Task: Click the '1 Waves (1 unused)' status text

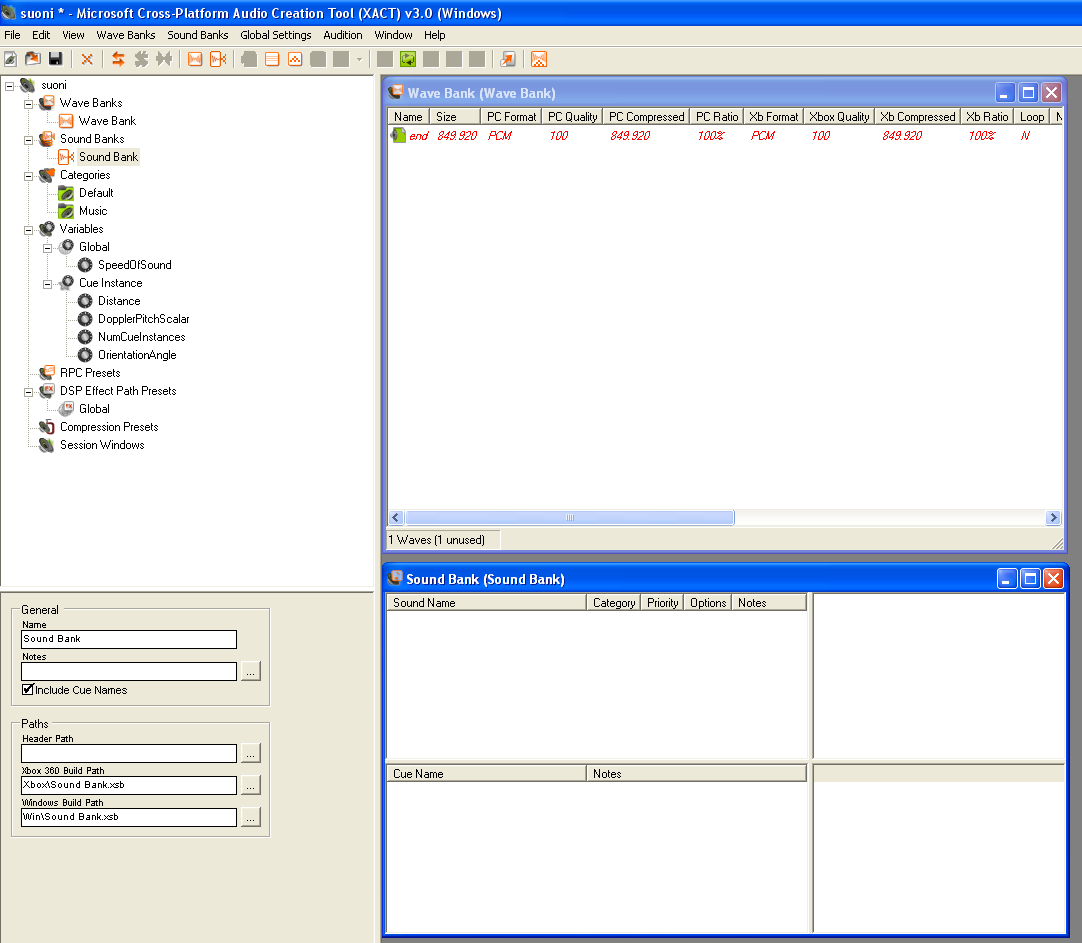Action: click(437, 540)
